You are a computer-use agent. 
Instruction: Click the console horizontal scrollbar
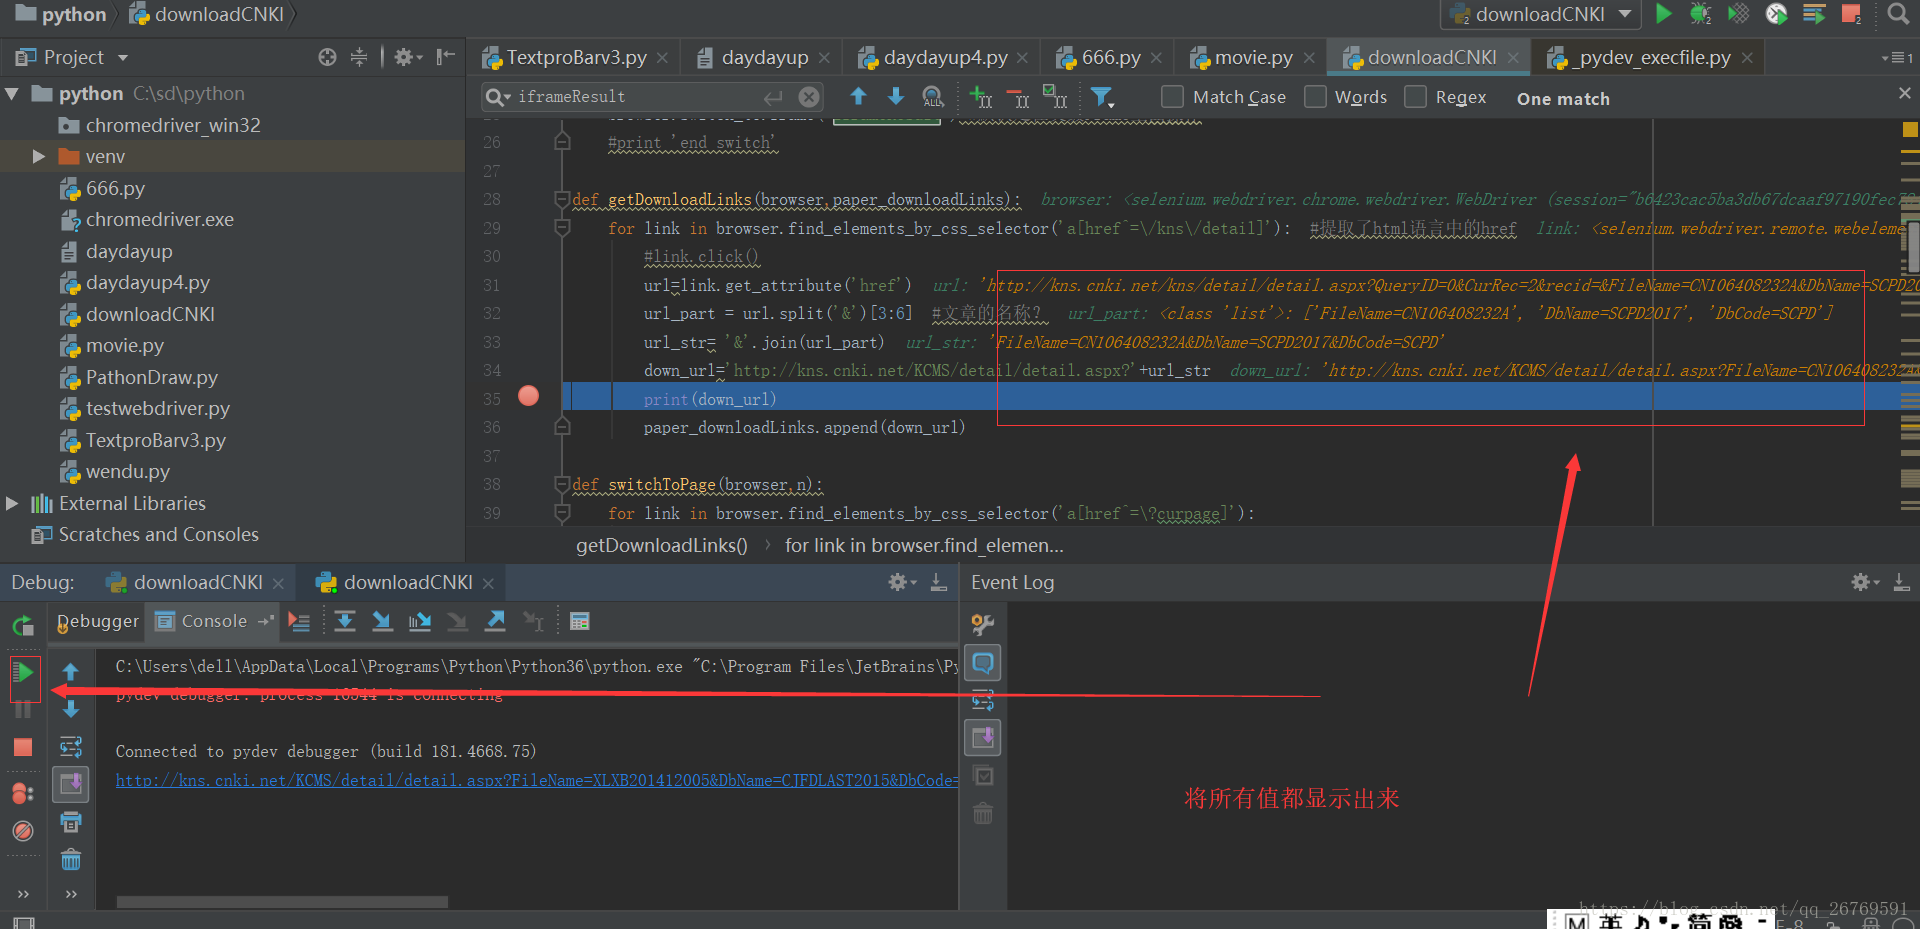282,901
